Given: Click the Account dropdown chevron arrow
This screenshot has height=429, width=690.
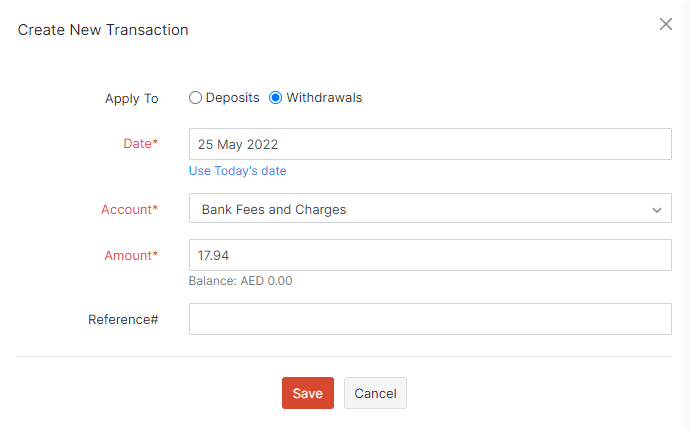Looking at the screenshot, I should 657,210.
